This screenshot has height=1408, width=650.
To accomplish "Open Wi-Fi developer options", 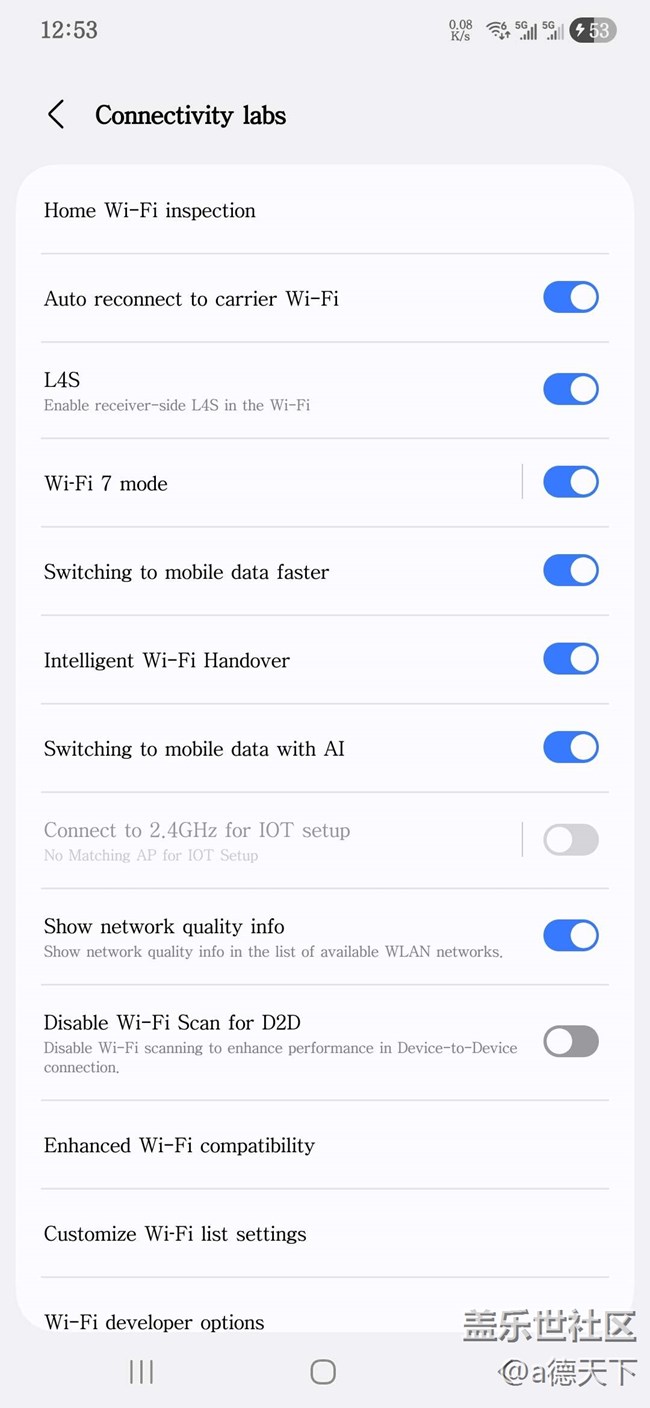I will (x=155, y=1321).
